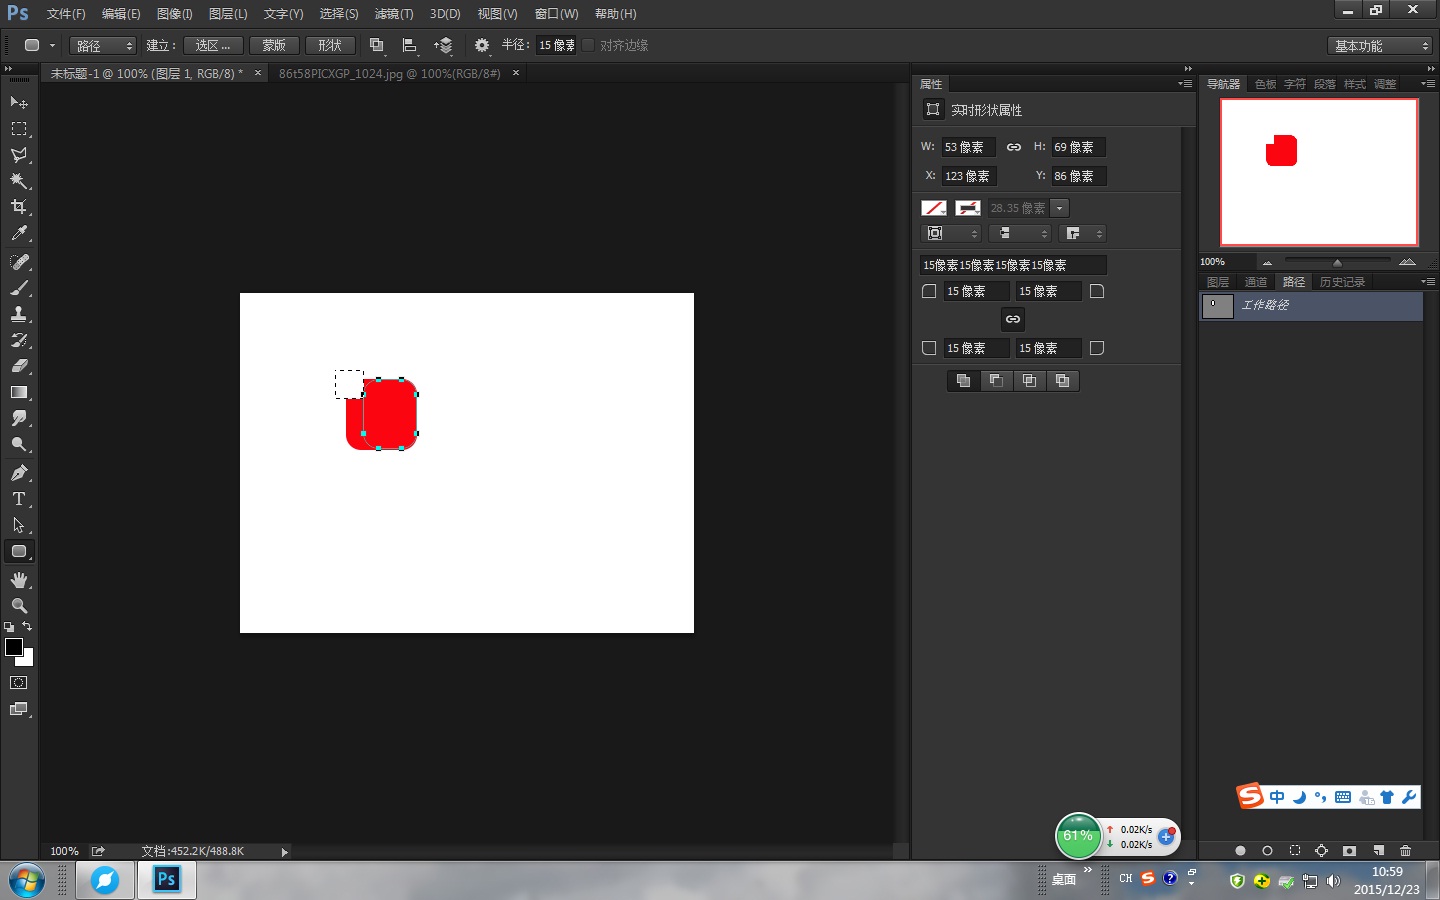This screenshot has width=1440, height=900.
Task: Open the path alignment menu
Action: 409,45
